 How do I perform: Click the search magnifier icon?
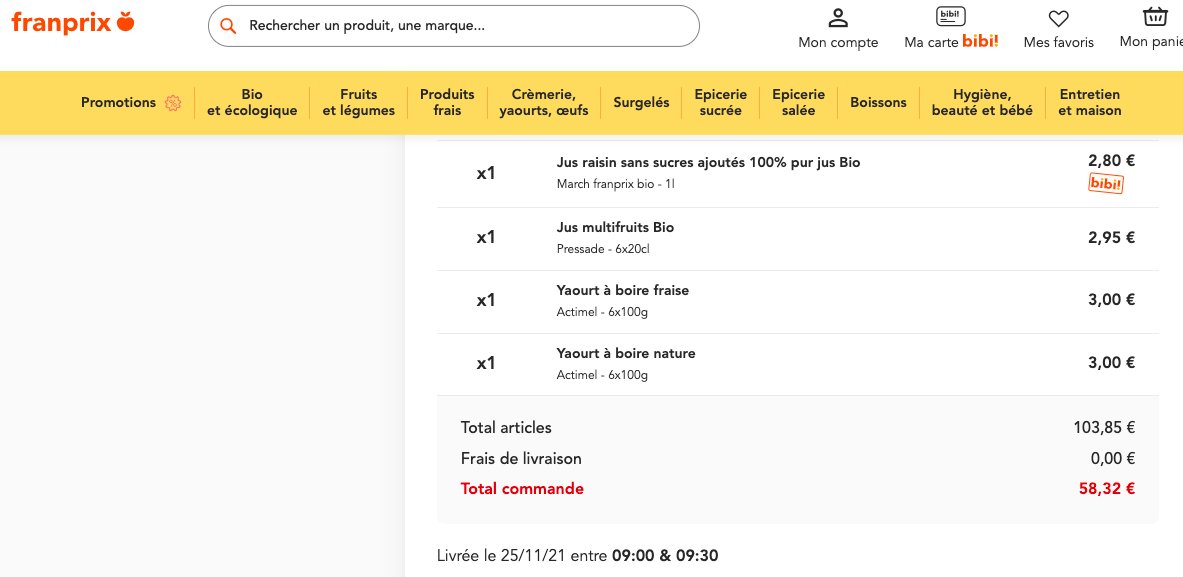click(228, 26)
